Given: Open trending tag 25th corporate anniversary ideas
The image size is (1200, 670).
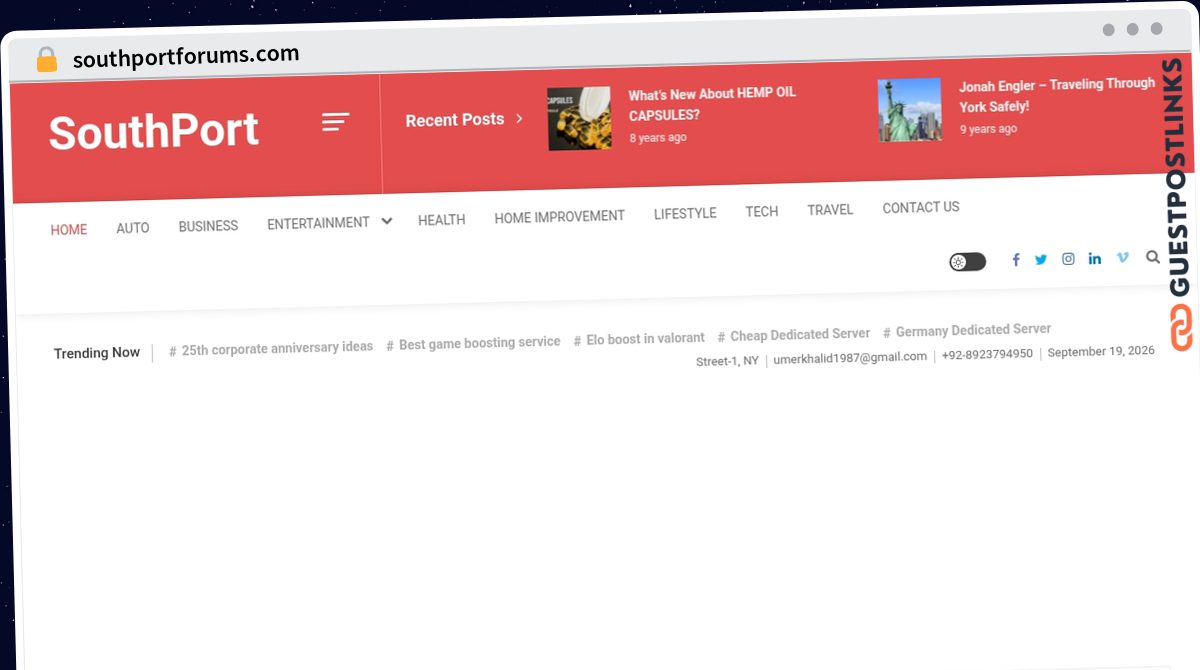Looking at the screenshot, I should pos(271,348).
